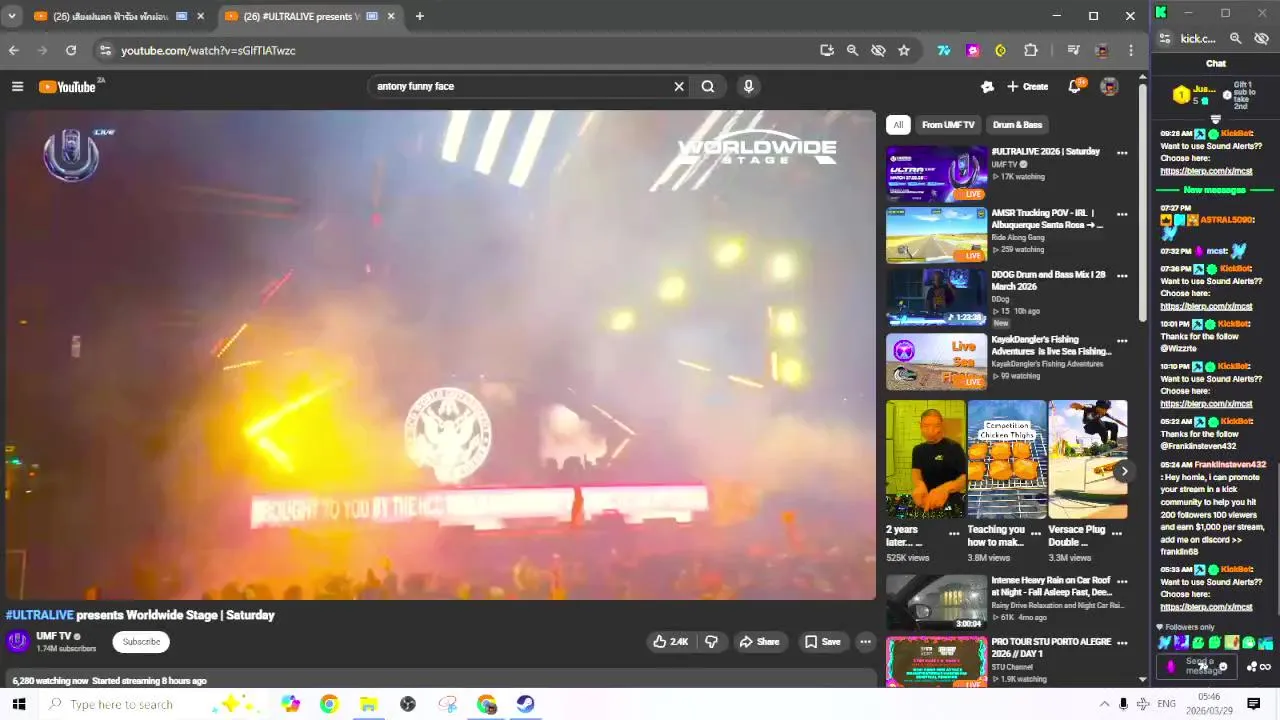Open the blerp.com link in top KickBot message
This screenshot has width=1280, height=720.
coord(1206,171)
